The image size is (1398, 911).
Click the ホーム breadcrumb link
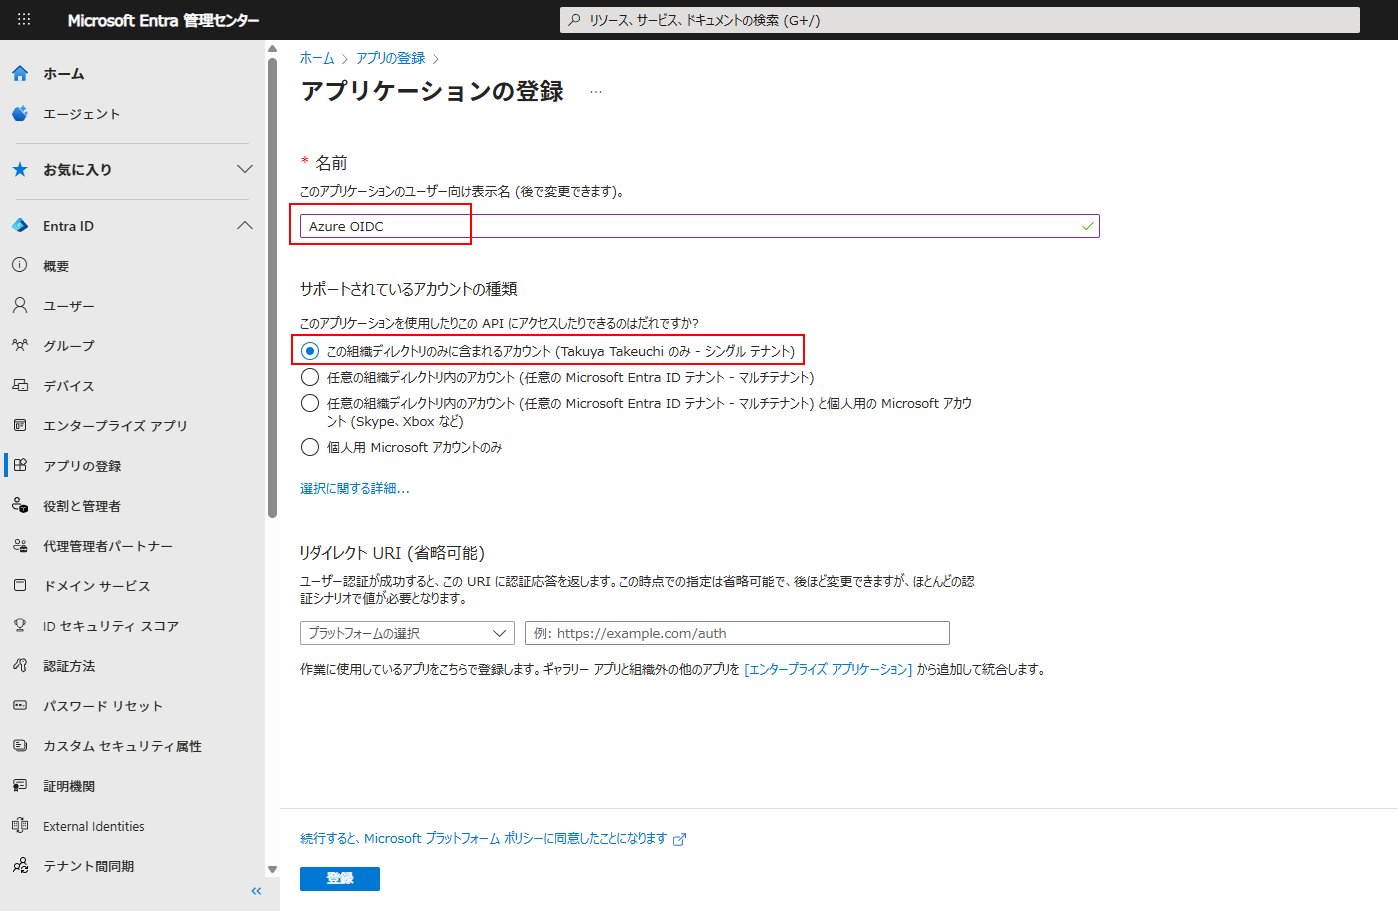click(x=317, y=58)
